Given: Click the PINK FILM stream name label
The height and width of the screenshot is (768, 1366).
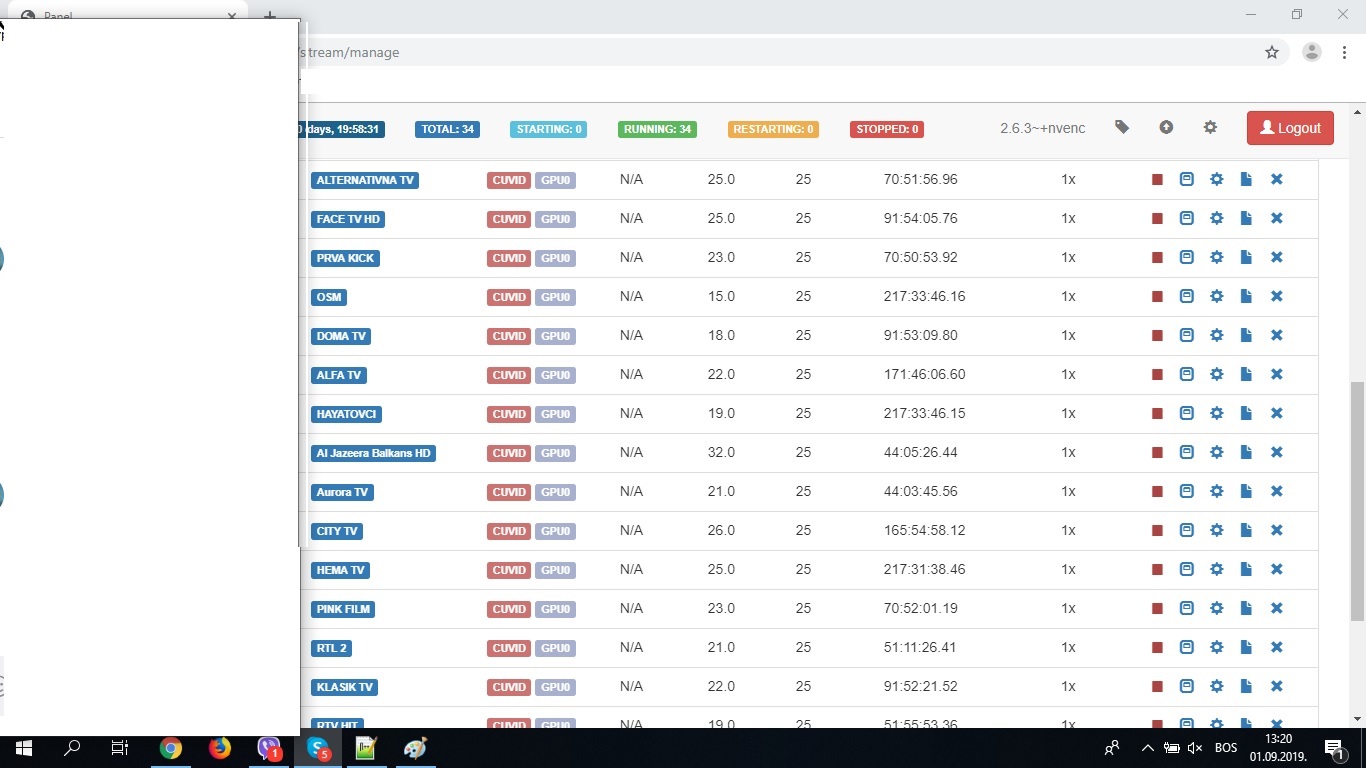Looking at the screenshot, I should pos(344,609).
